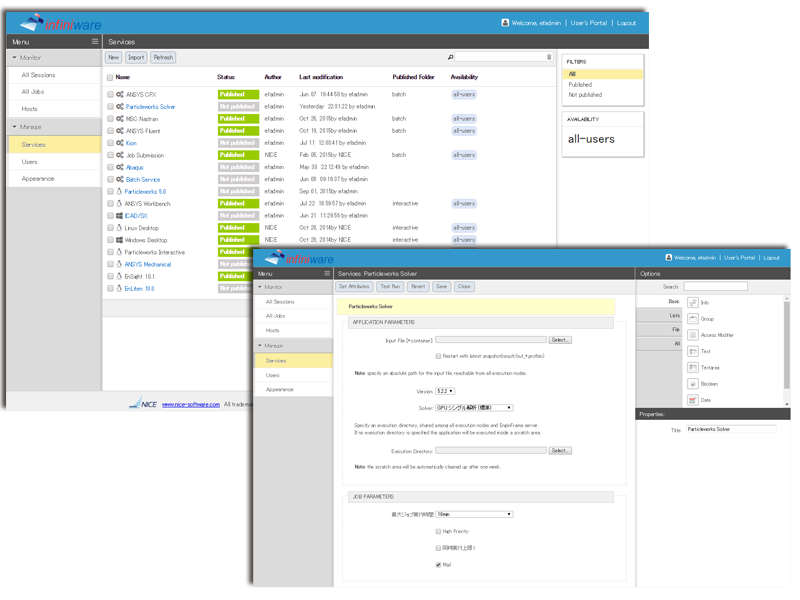Click the hamburger menu icon in back window Menu bar
The width and height of the screenshot is (800, 600).
(x=95, y=41)
